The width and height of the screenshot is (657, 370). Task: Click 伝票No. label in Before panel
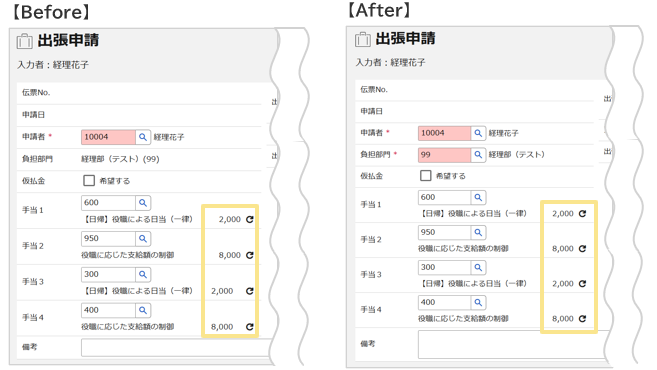click(36, 93)
